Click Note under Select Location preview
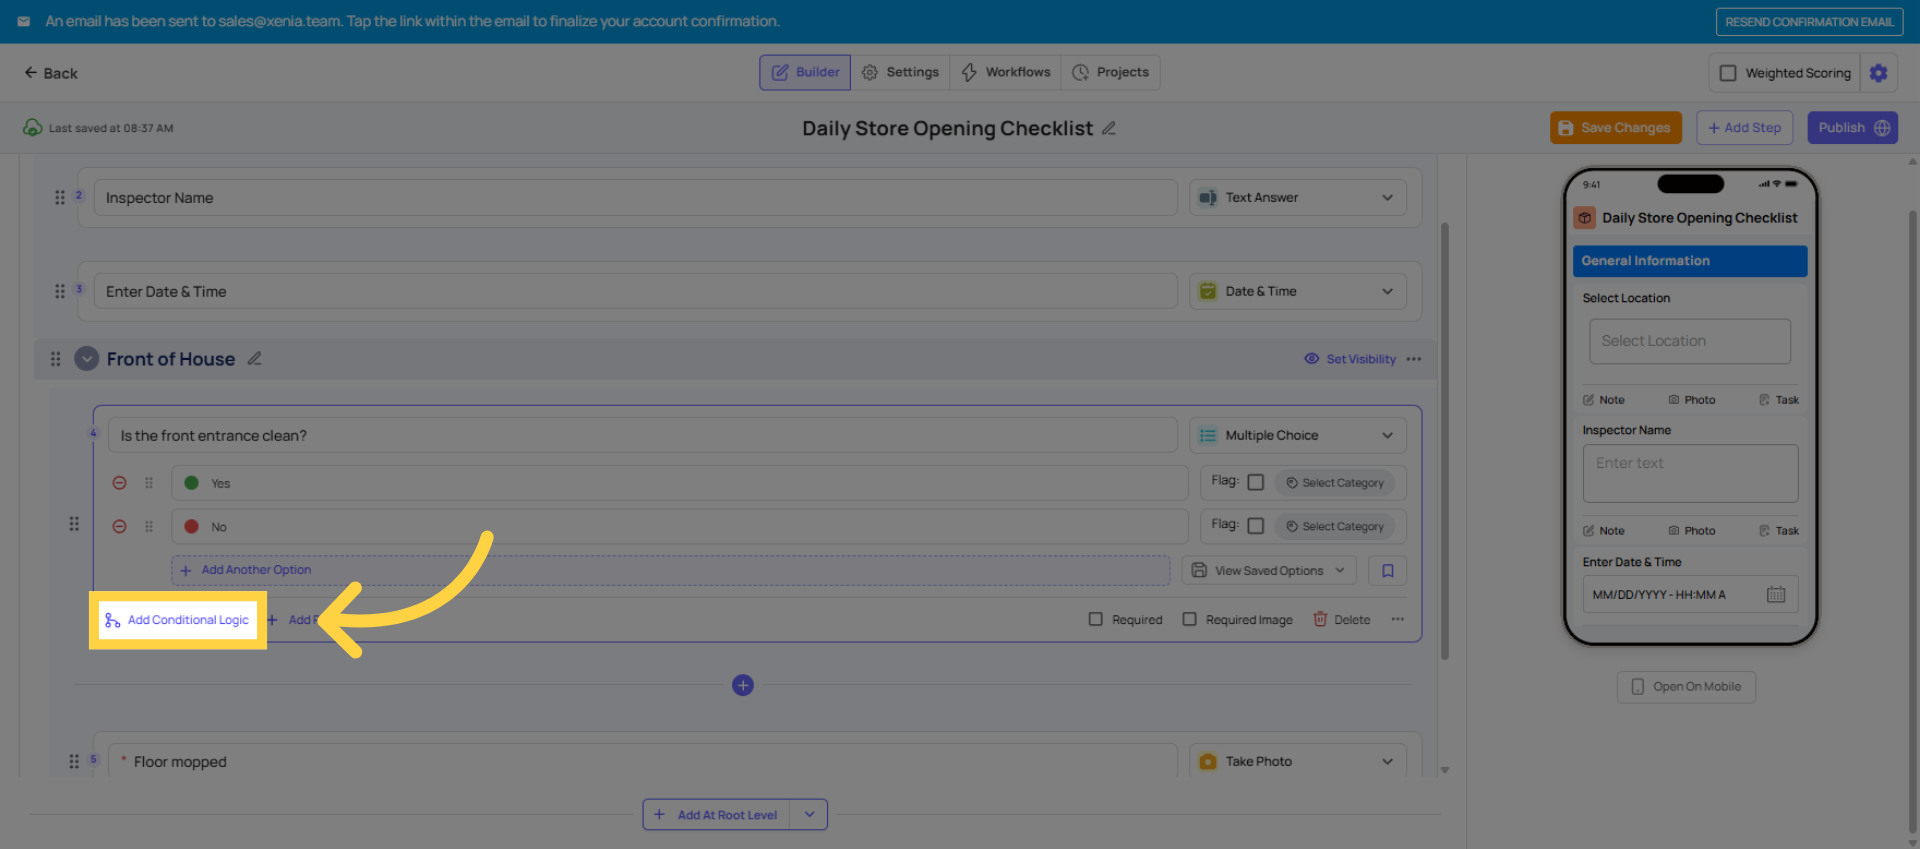Screen dimensions: 1920x849 1604,400
